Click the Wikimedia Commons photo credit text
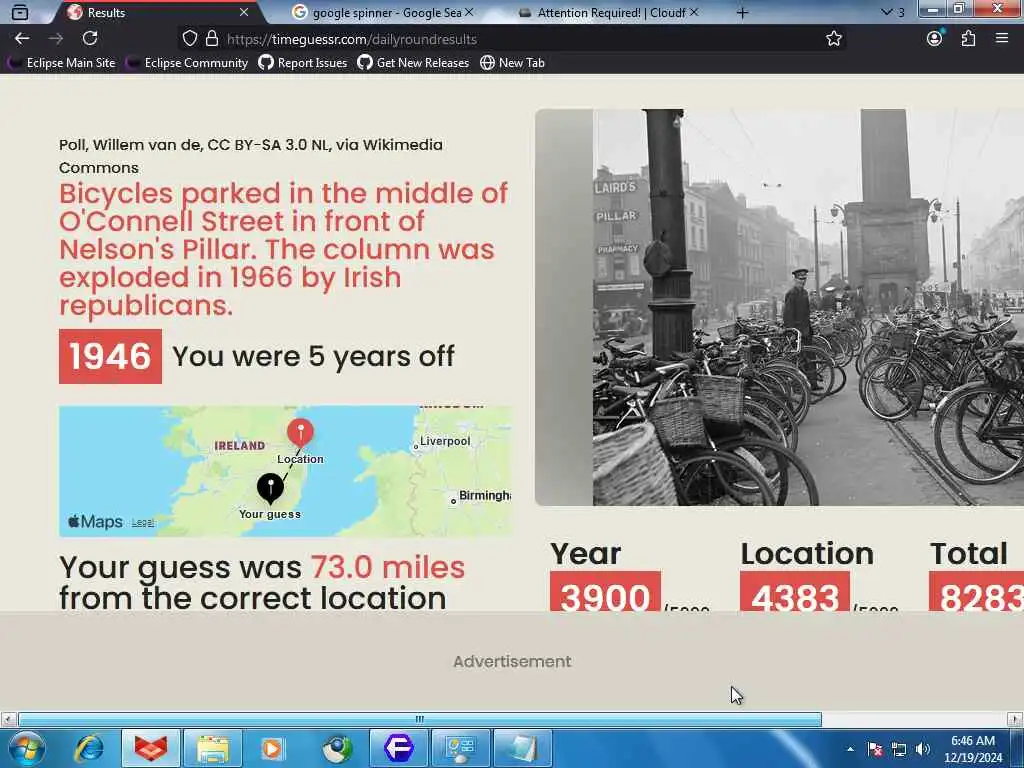 (x=251, y=156)
